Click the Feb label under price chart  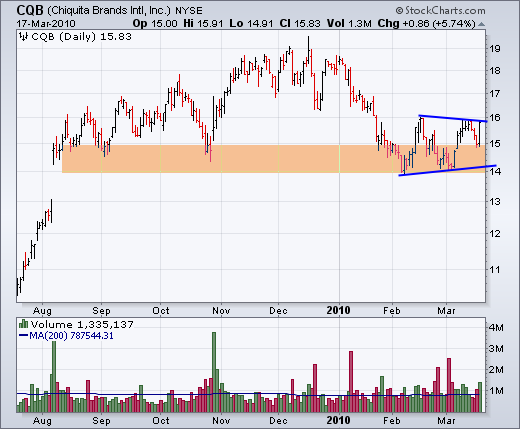coord(392,311)
